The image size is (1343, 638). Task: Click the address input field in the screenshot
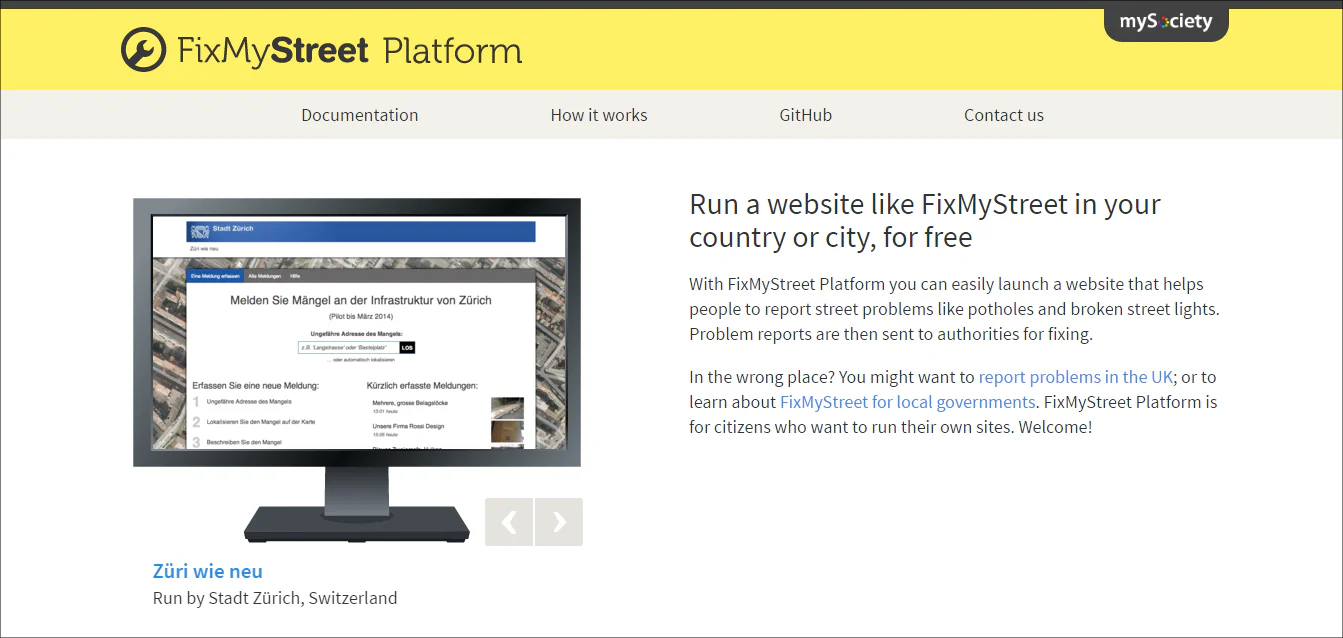coord(347,347)
